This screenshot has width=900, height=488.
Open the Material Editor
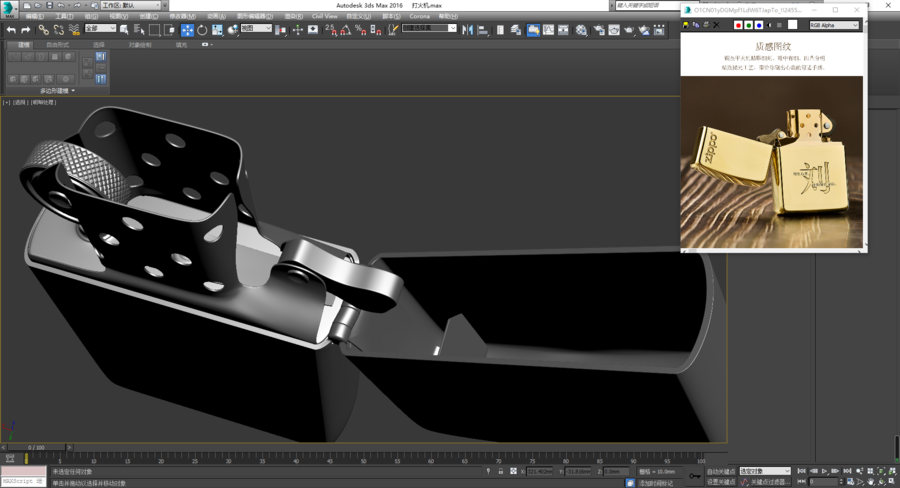click(581, 30)
